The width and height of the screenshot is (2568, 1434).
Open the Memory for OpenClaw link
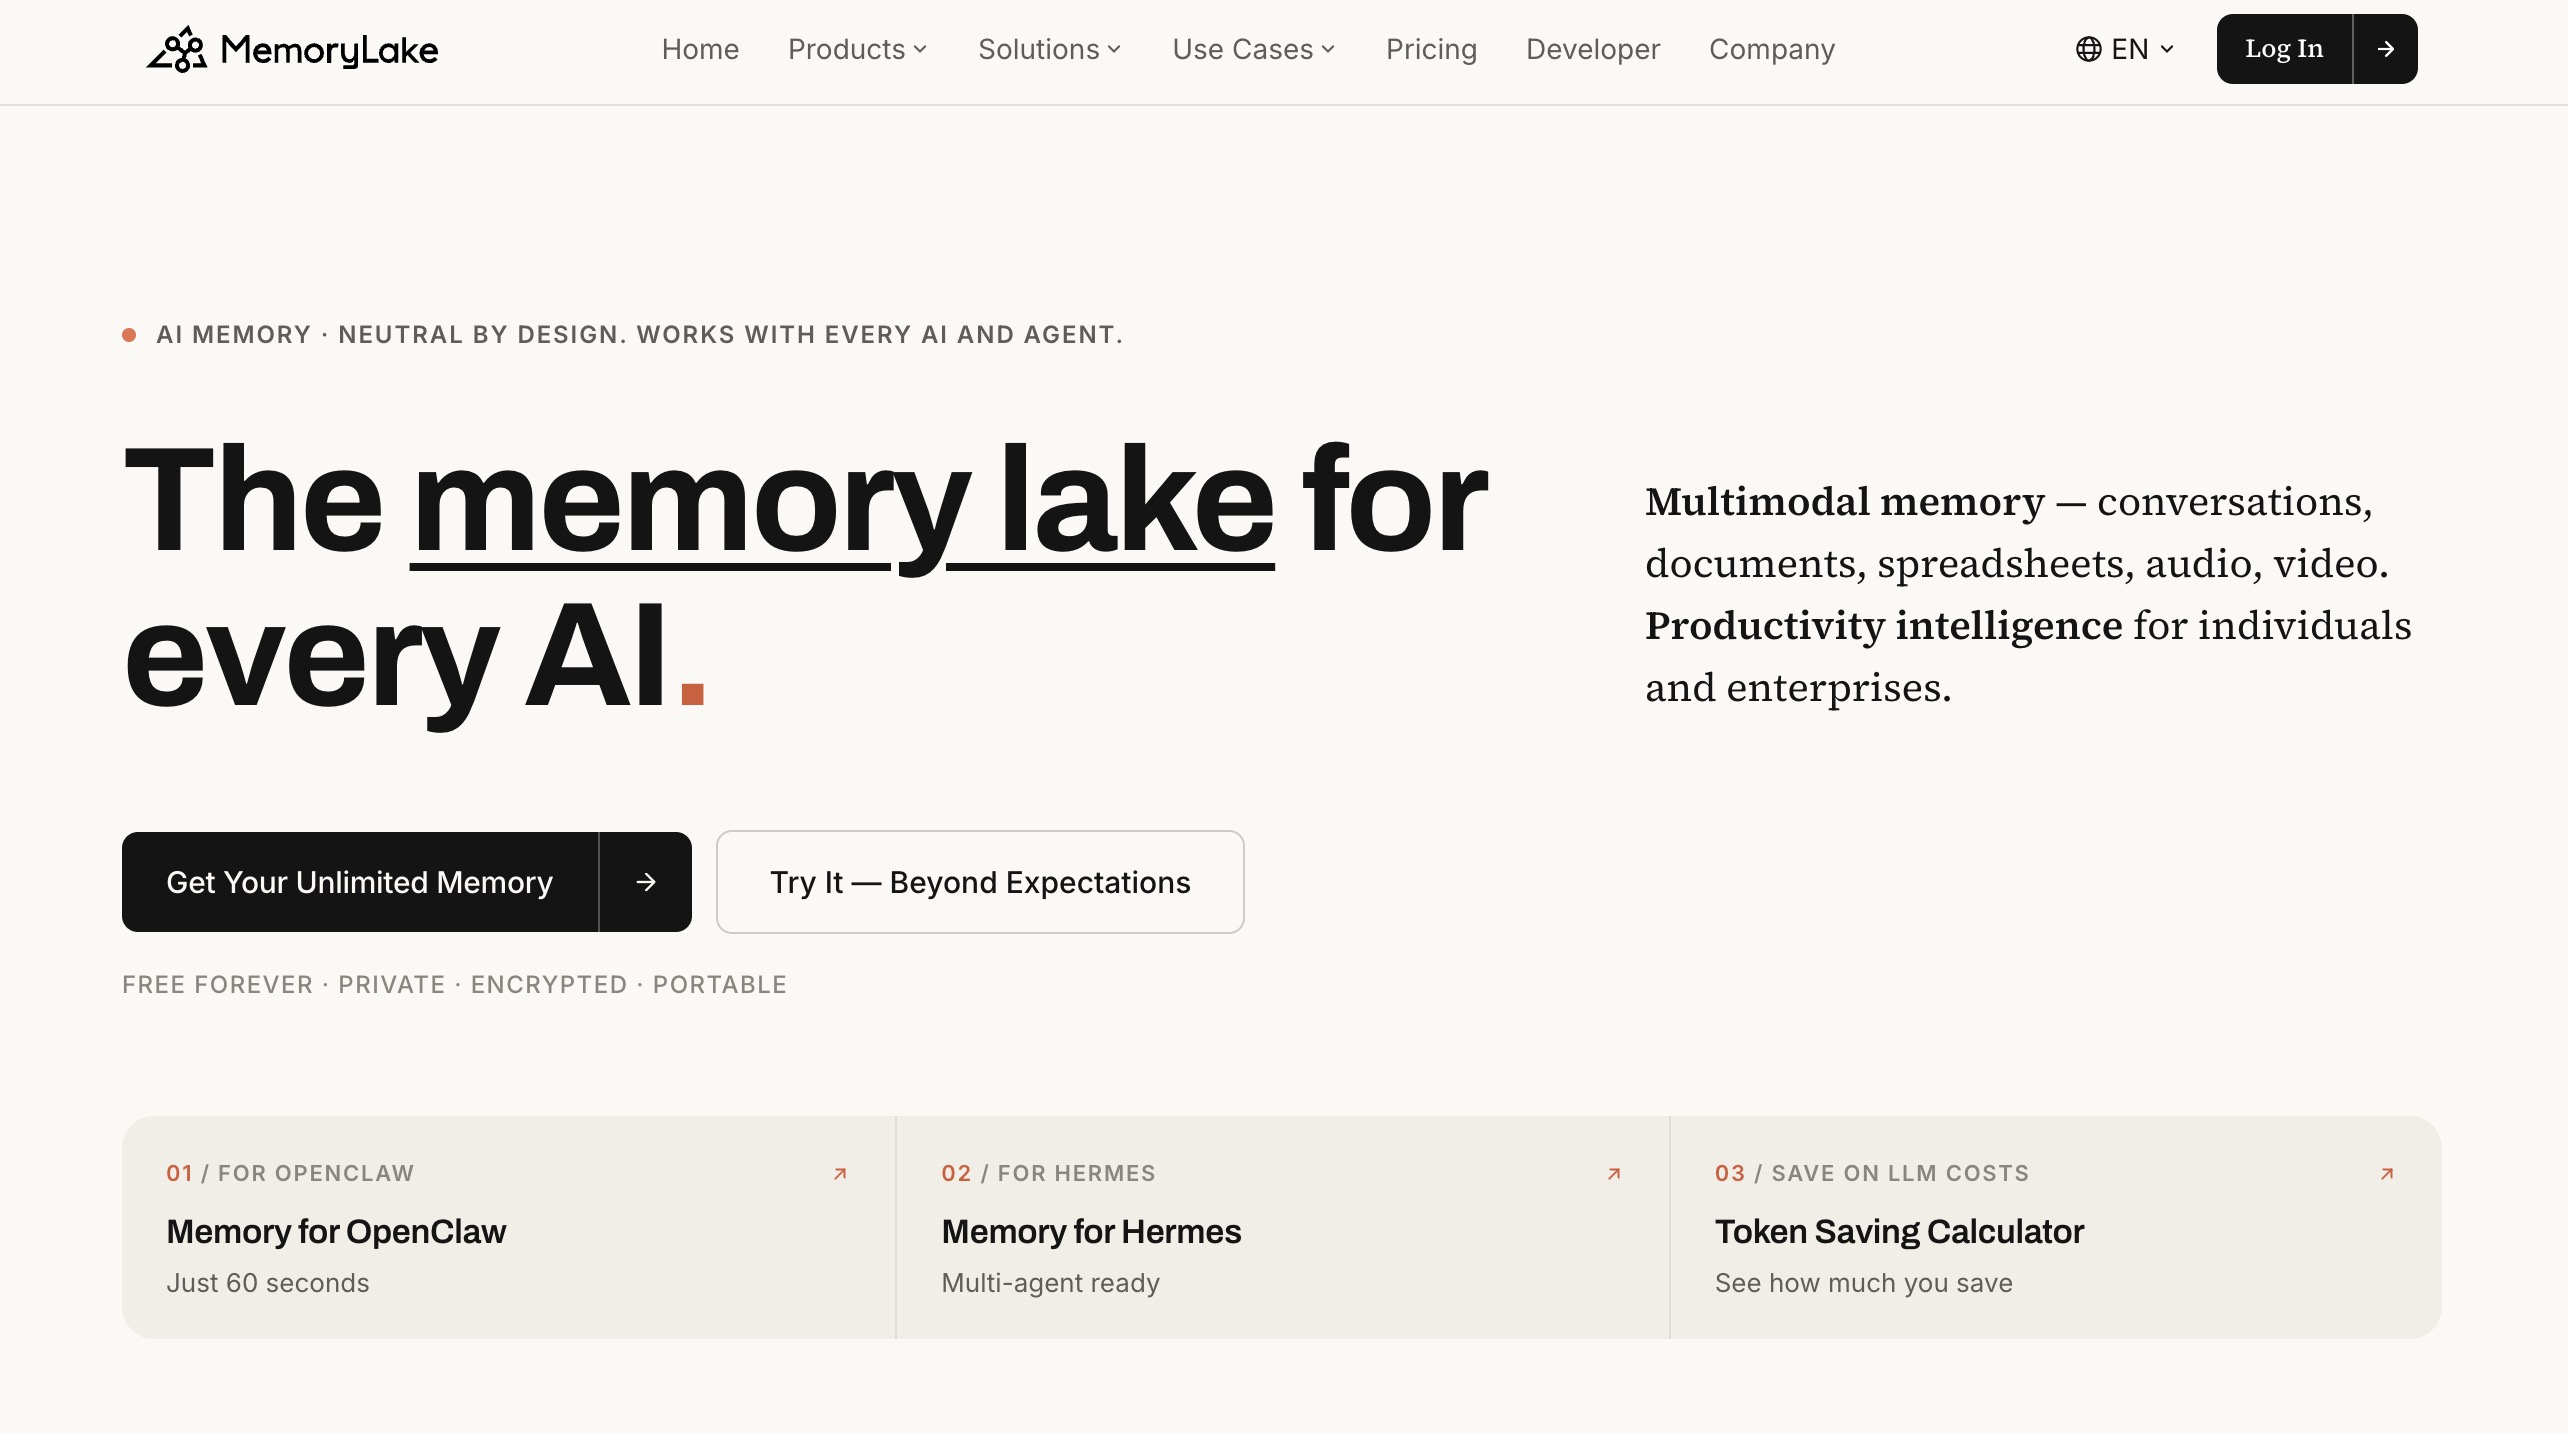[336, 1231]
